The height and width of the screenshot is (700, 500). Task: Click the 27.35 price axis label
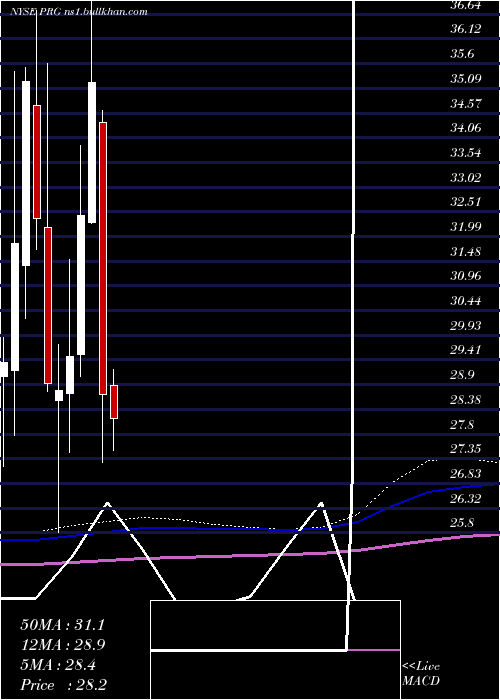click(x=466, y=449)
